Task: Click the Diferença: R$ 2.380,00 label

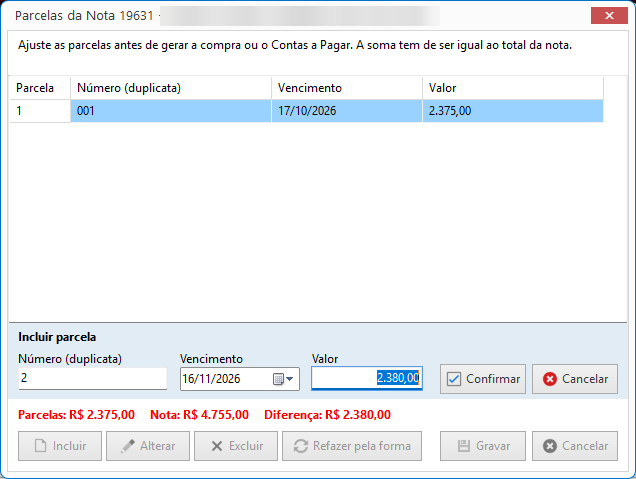Action: click(327, 415)
